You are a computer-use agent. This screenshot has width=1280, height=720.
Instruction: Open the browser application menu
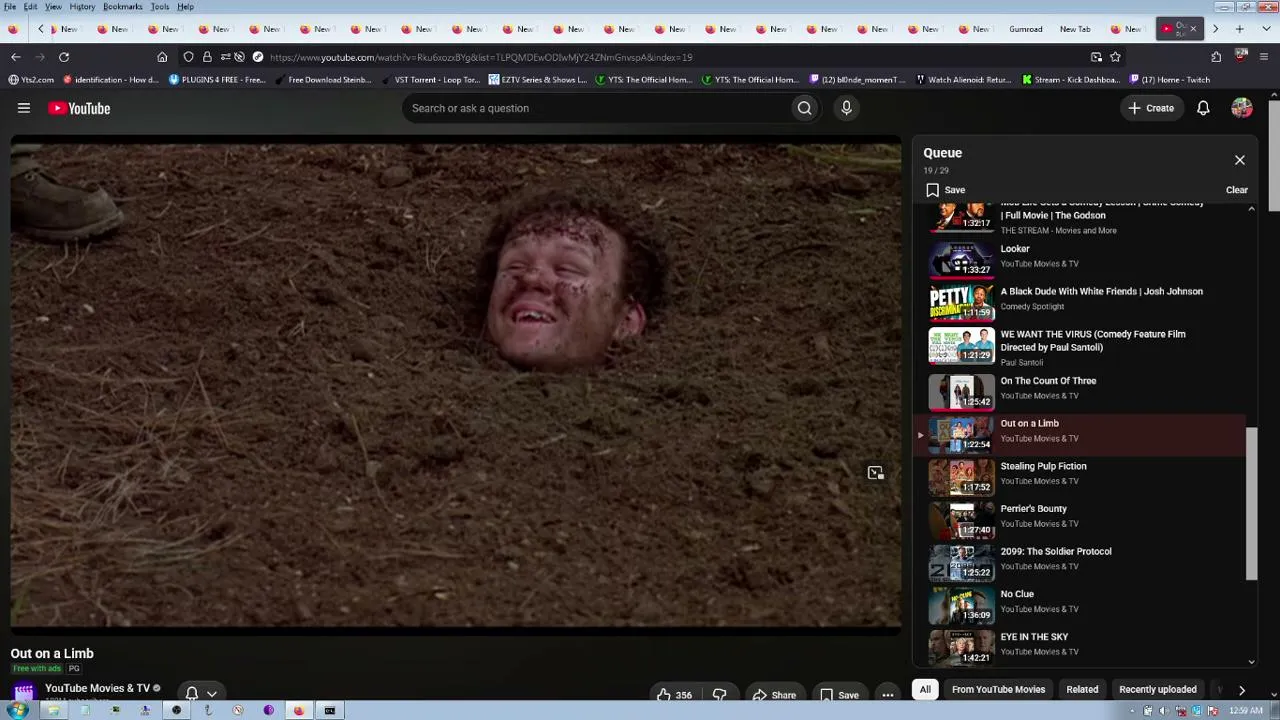(1264, 57)
